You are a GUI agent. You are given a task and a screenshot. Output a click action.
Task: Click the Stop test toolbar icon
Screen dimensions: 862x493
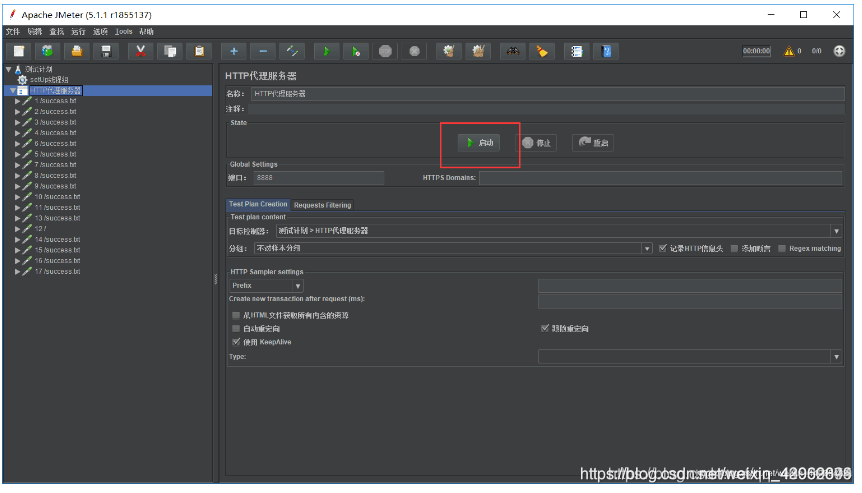click(385, 52)
